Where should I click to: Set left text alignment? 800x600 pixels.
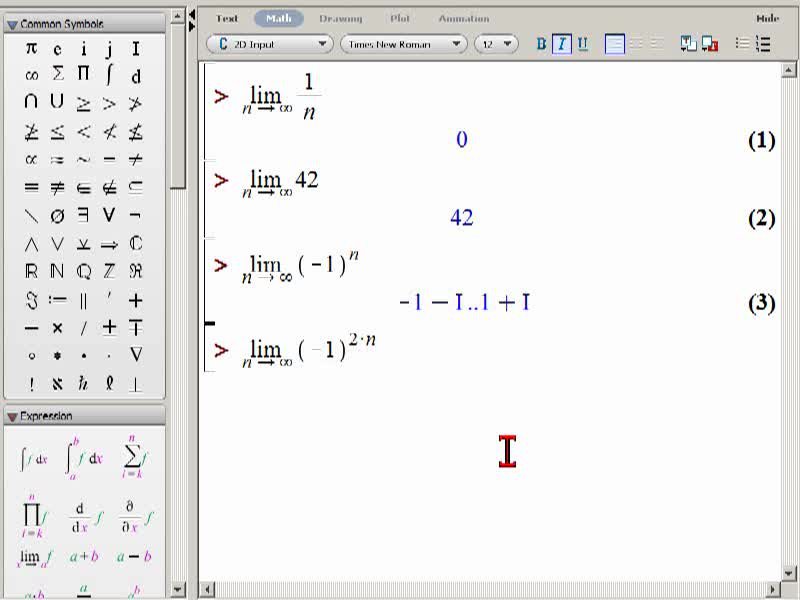click(614, 44)
